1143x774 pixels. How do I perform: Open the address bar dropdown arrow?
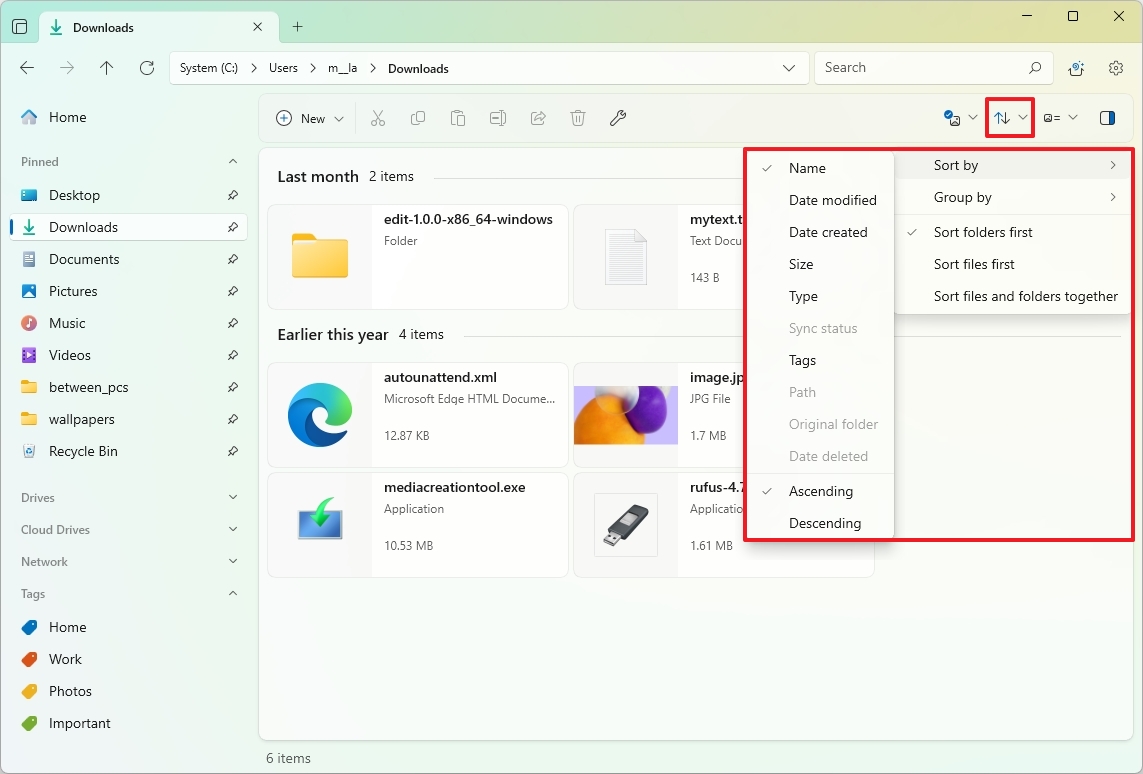tap(789, 68)
